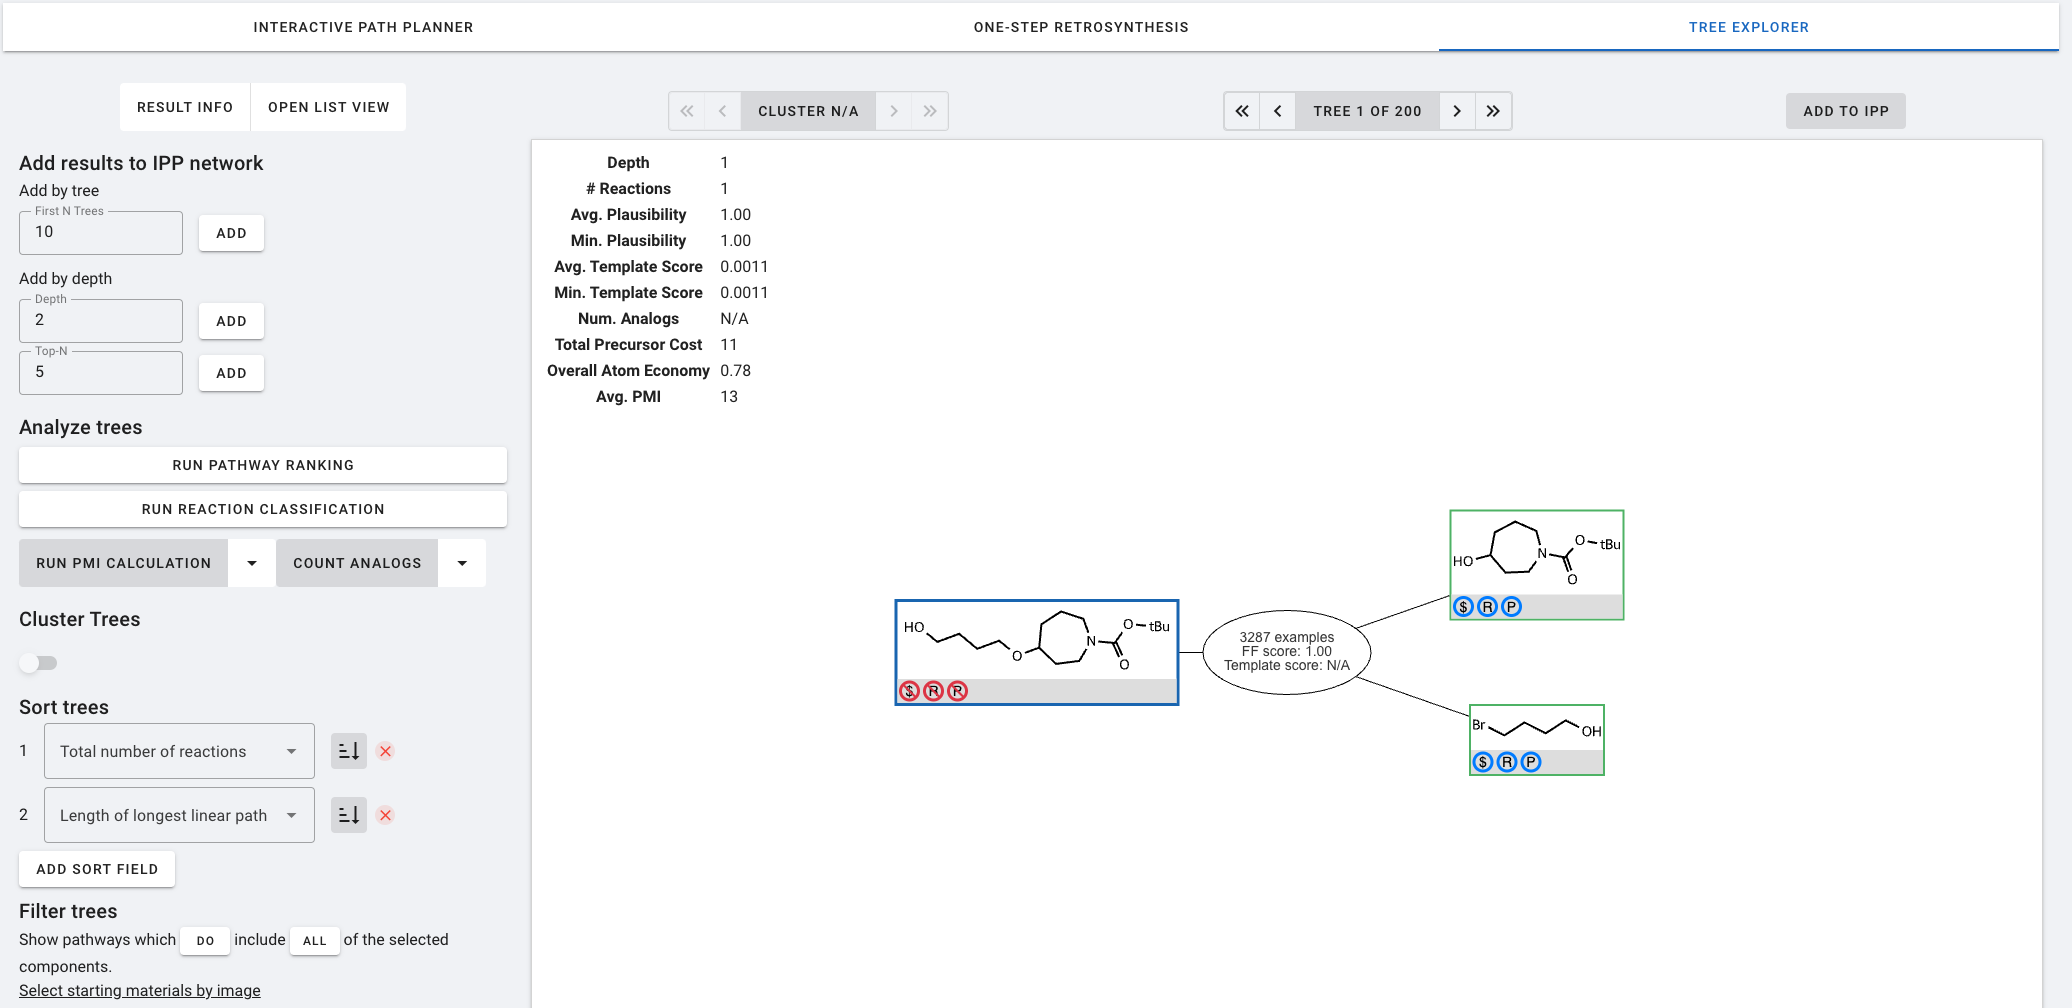Go to next tree arrow
2072x1008 pixels.
(x=1457, y=111)
